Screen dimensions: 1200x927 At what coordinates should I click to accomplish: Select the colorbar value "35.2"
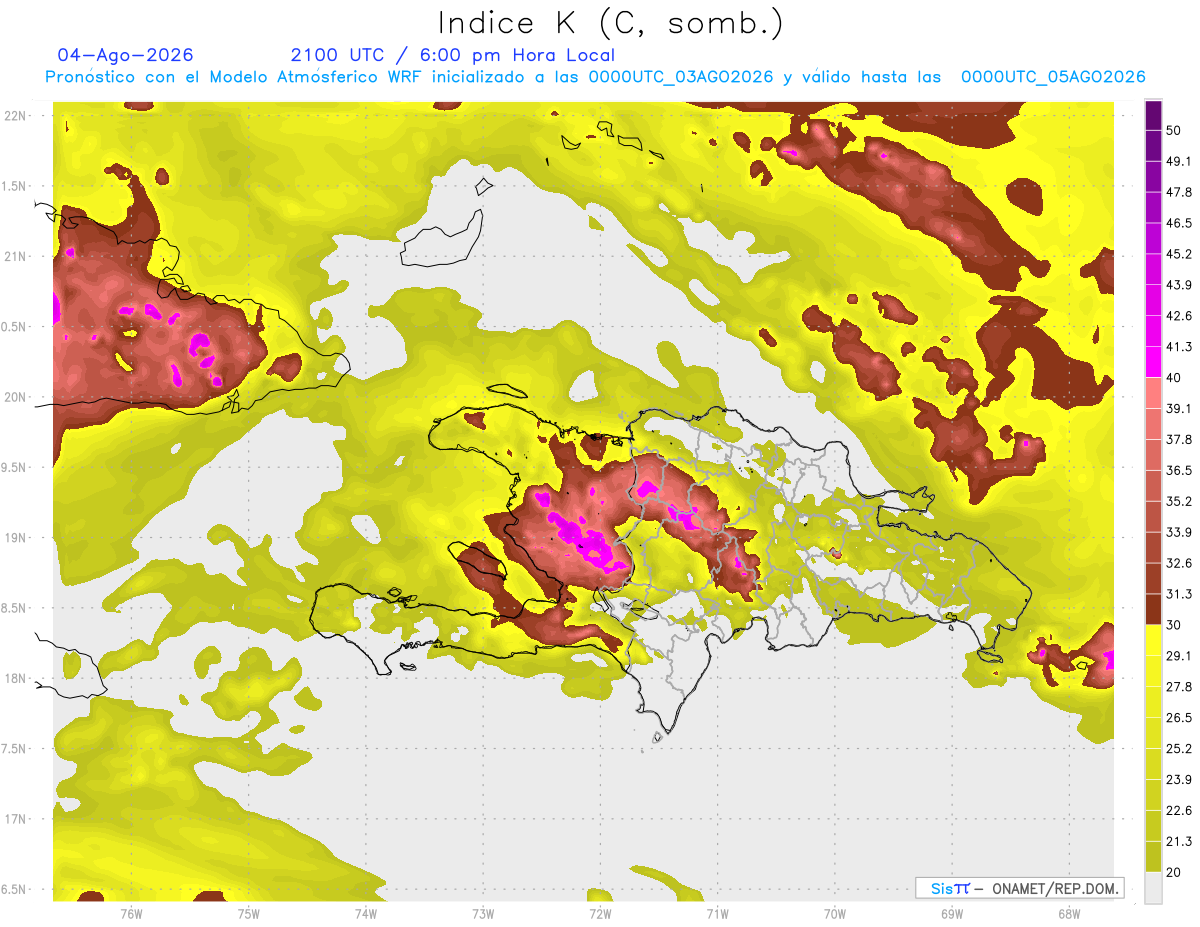(1178, 501)
